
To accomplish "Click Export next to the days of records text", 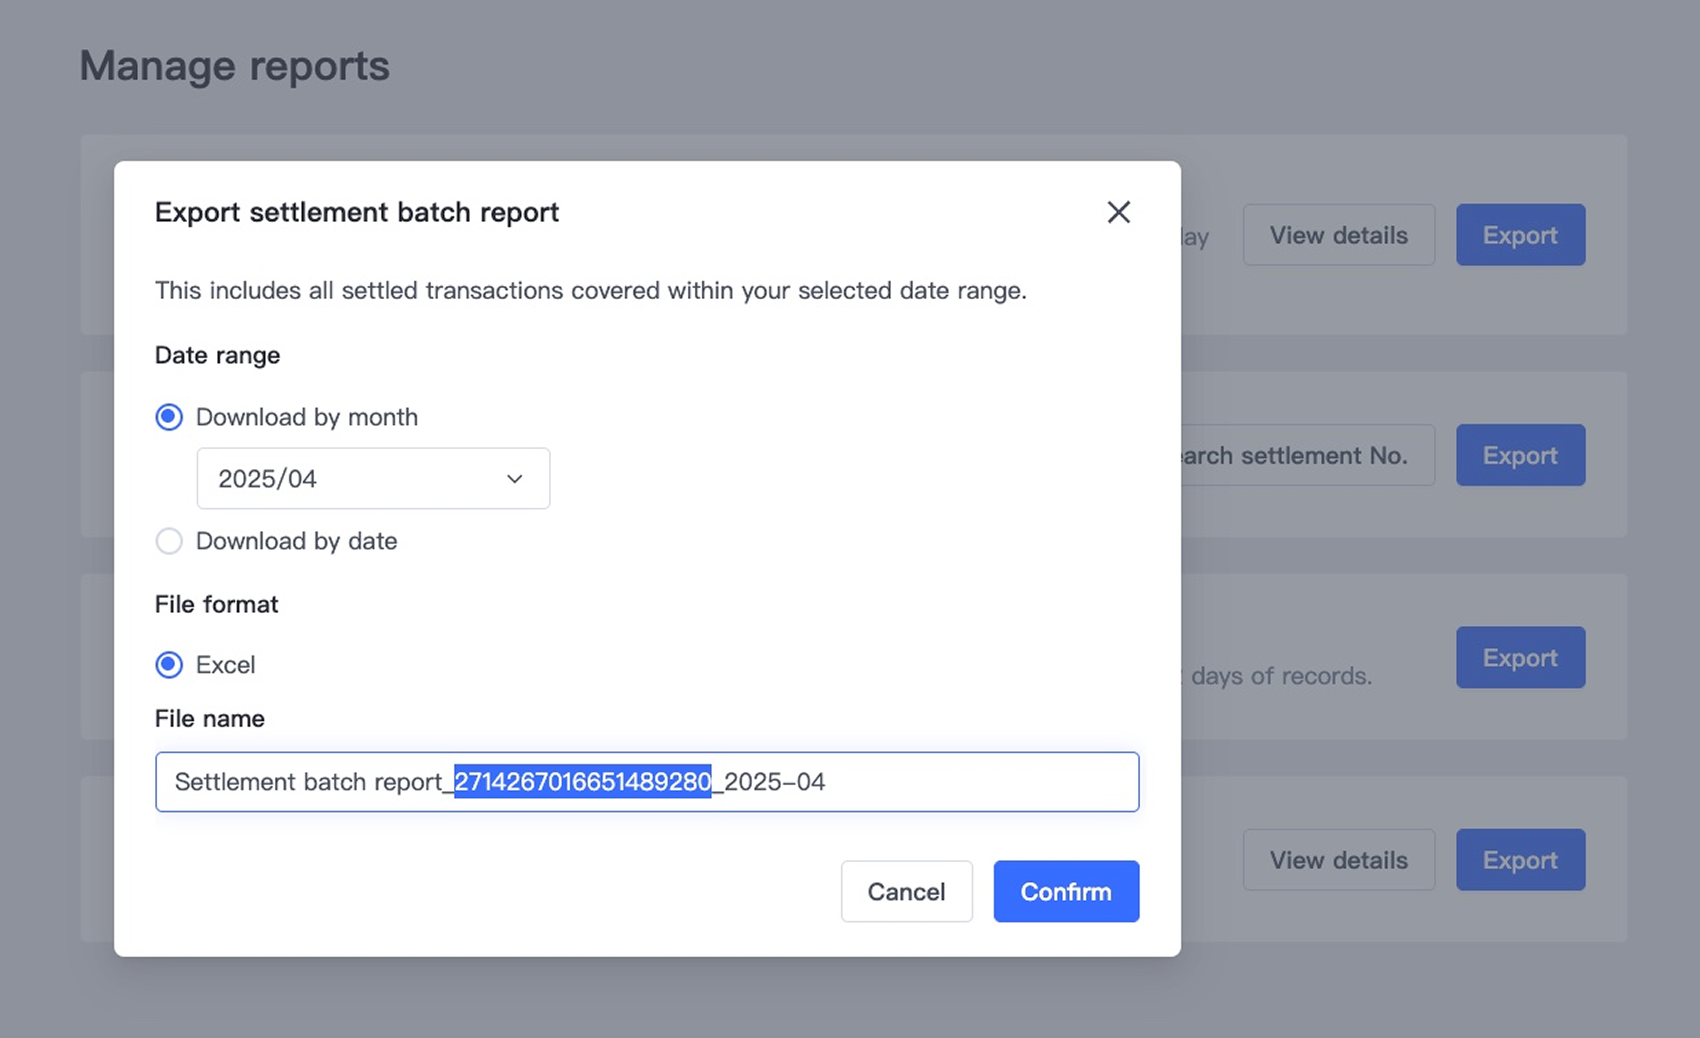I will (1519, 657).
